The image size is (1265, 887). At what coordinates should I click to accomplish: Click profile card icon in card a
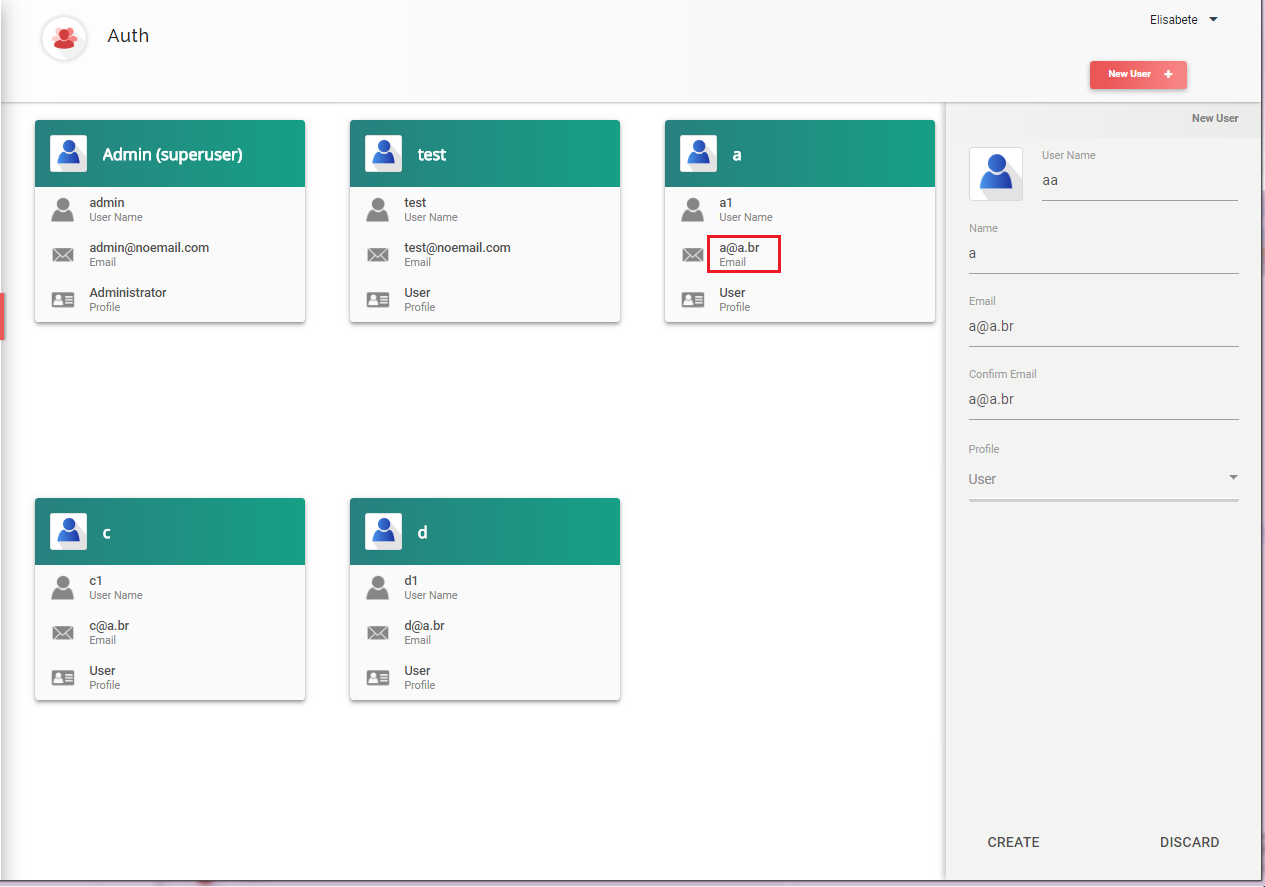693,299
